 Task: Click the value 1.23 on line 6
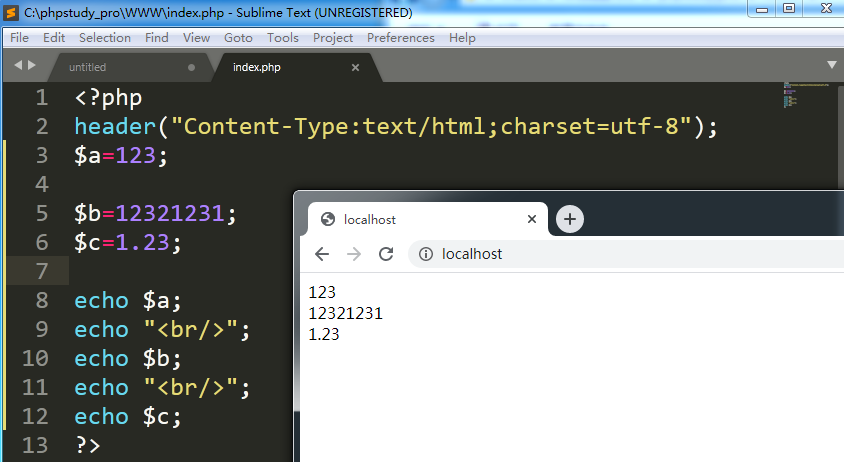(x=143, y=243)
